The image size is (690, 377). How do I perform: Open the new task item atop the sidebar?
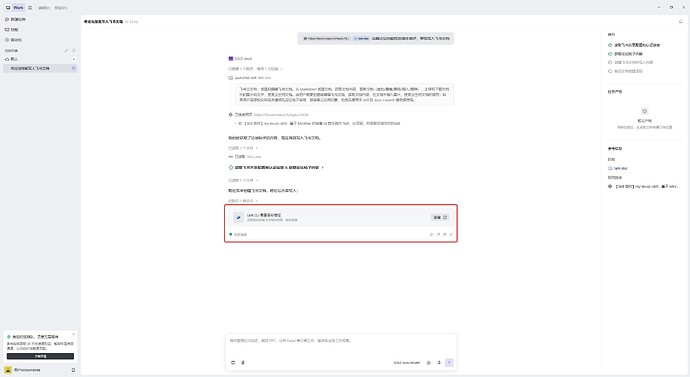coord(15,19)
